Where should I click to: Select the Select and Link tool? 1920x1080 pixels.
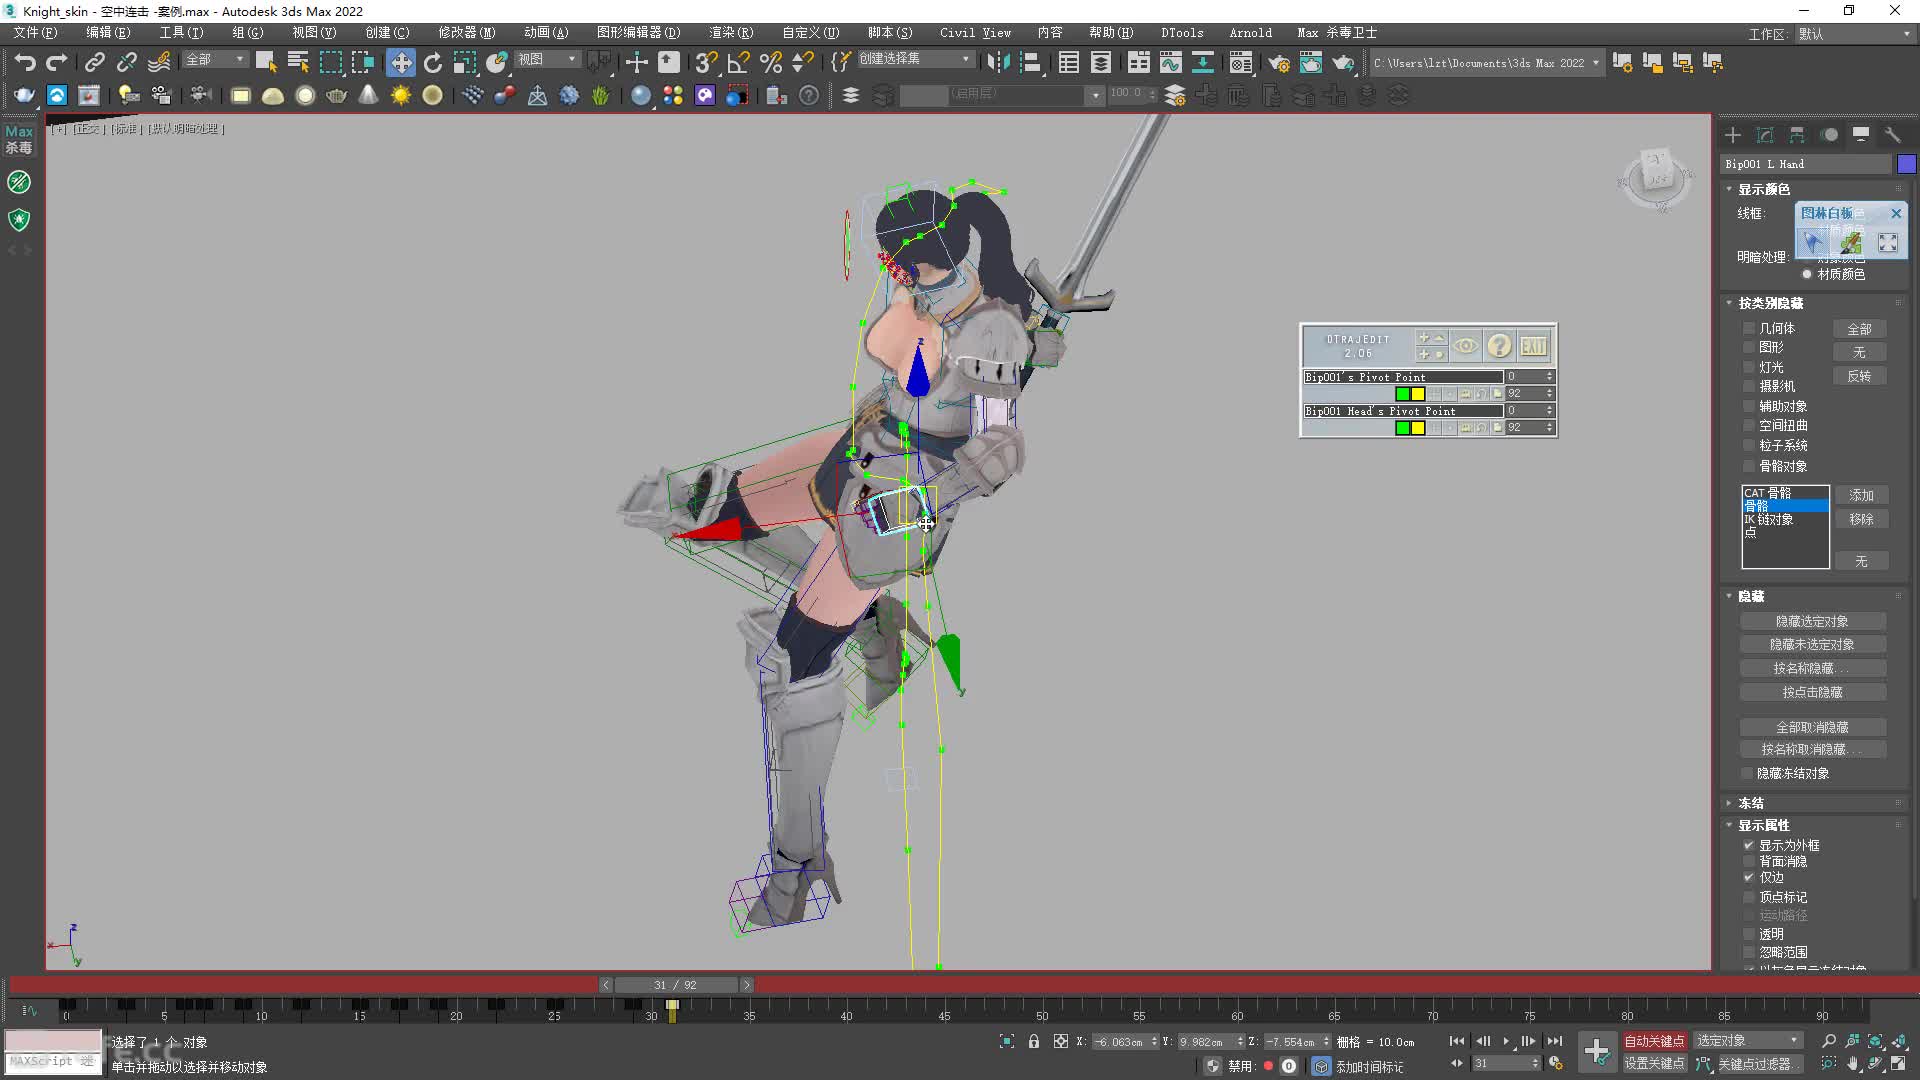(94, 62)
